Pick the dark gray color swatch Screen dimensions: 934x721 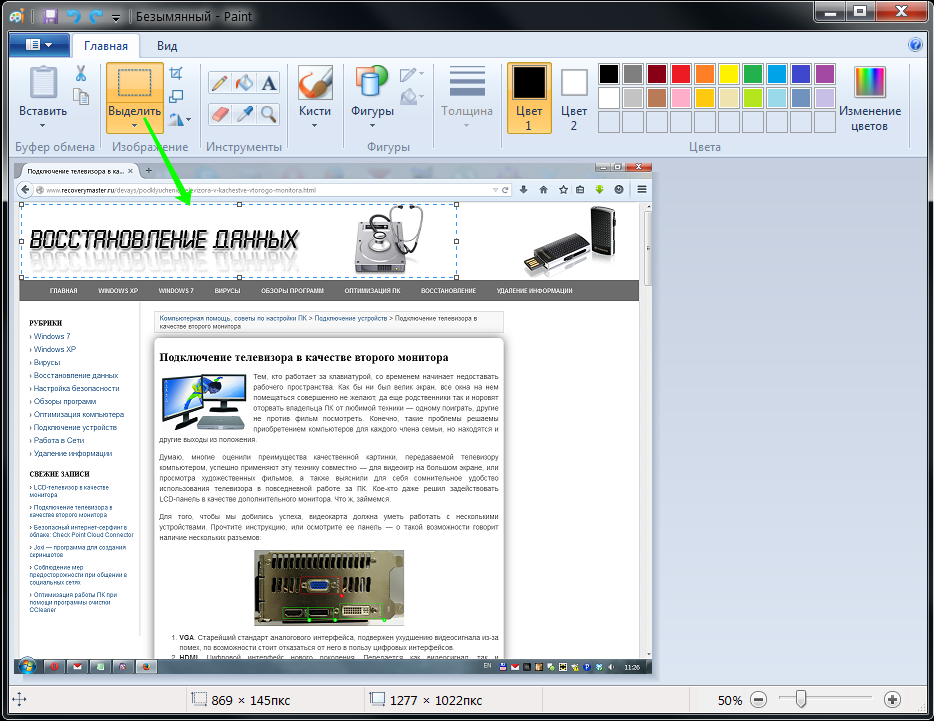click(x=633, y=74)
